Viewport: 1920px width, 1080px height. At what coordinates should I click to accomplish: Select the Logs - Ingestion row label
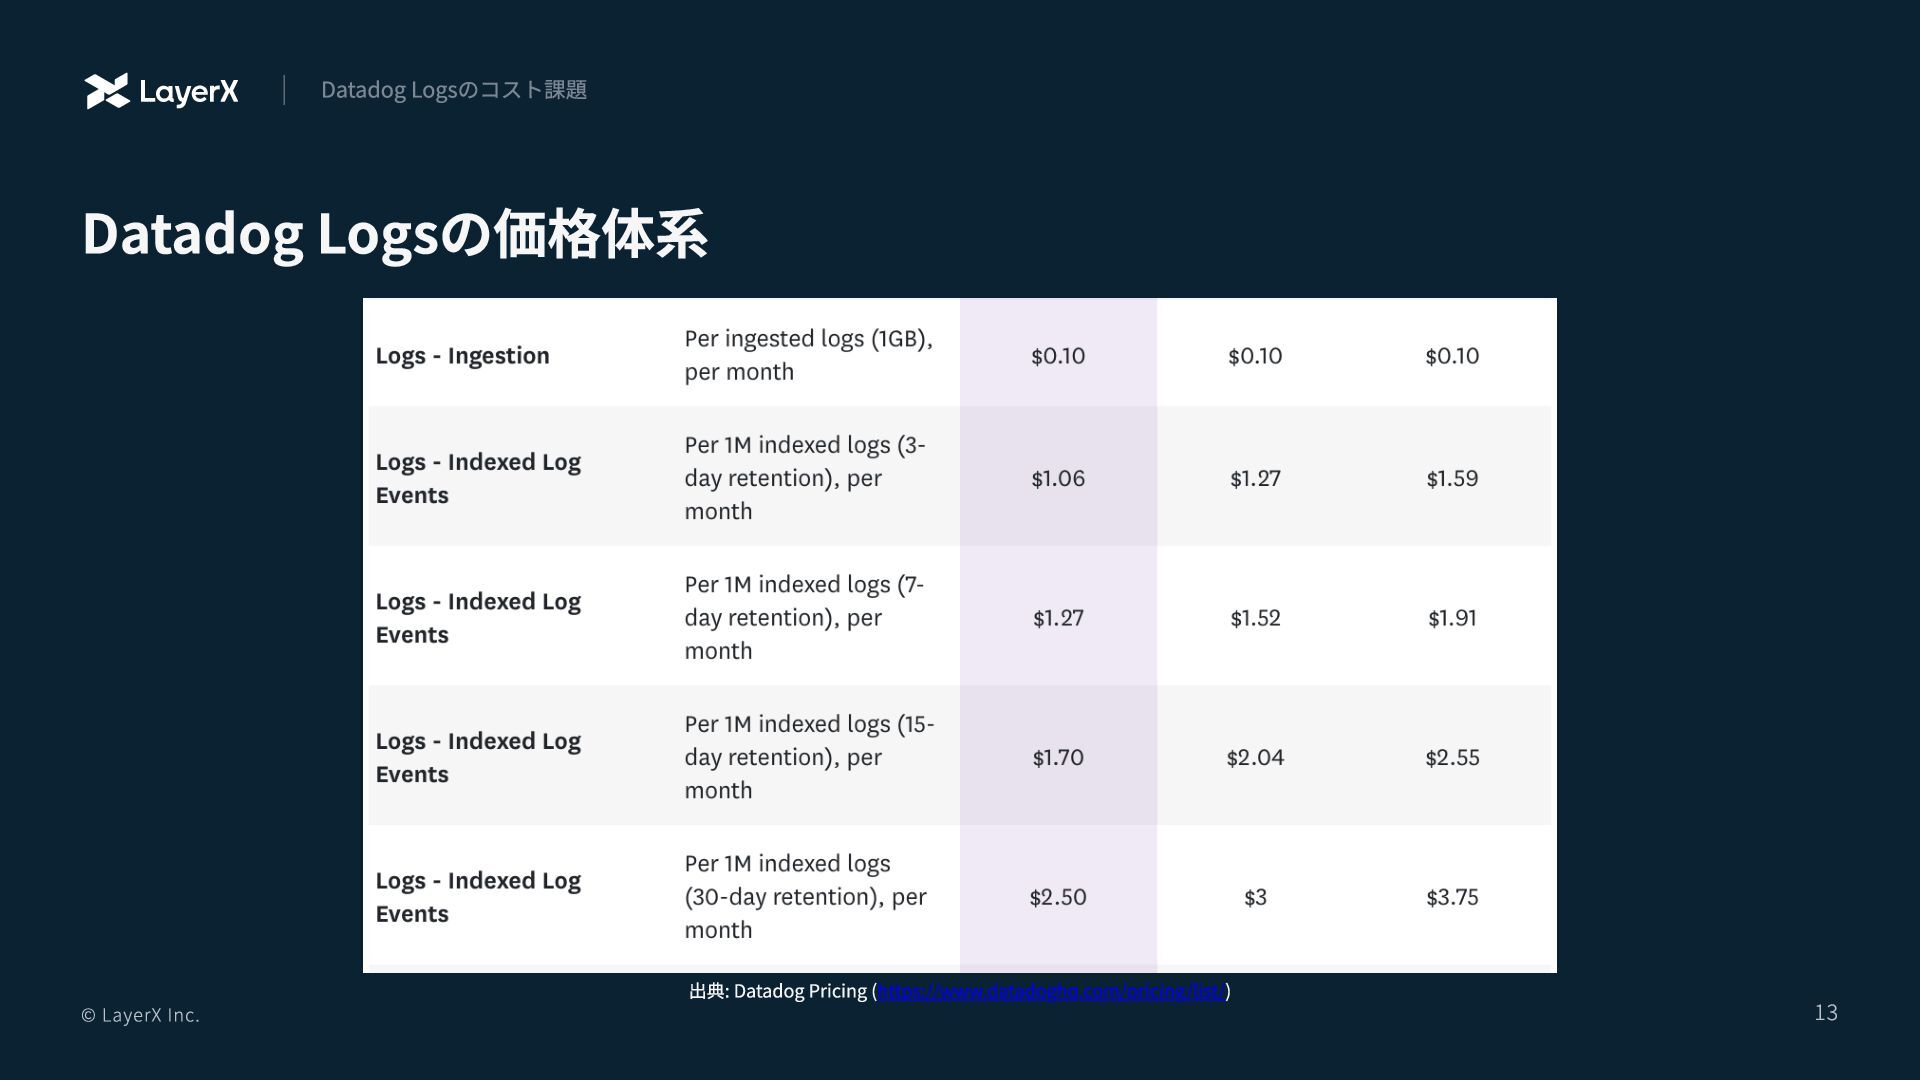[462, 356]
